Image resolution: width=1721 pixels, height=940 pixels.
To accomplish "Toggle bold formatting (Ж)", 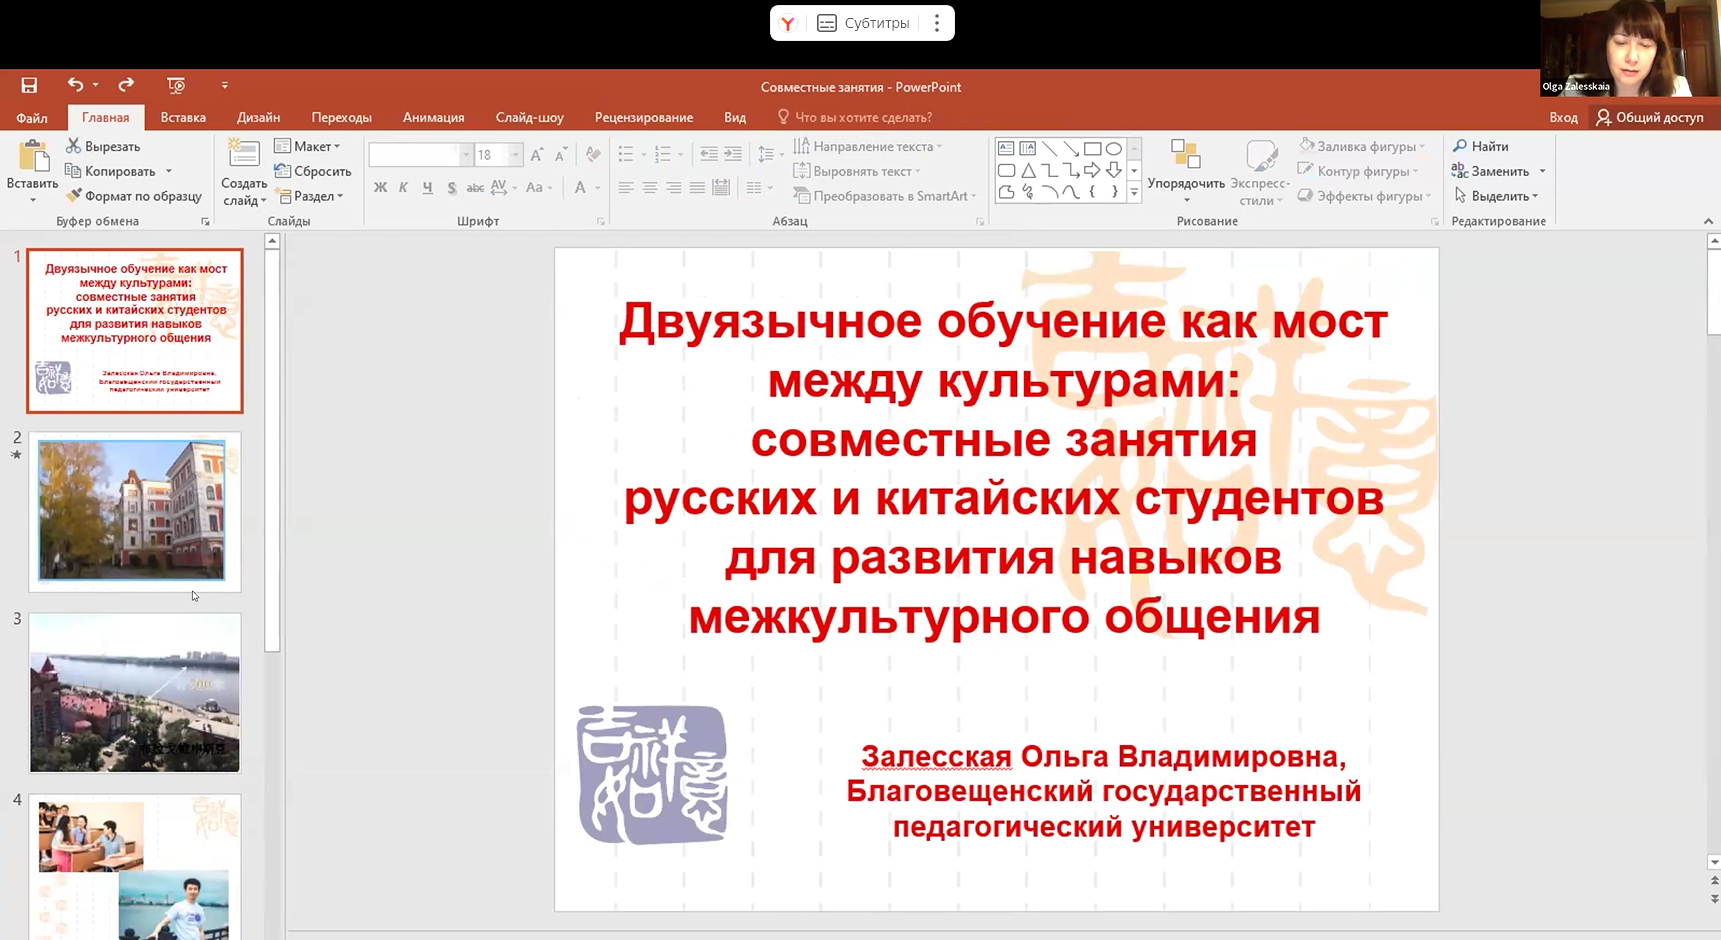I will click(380, 187).
